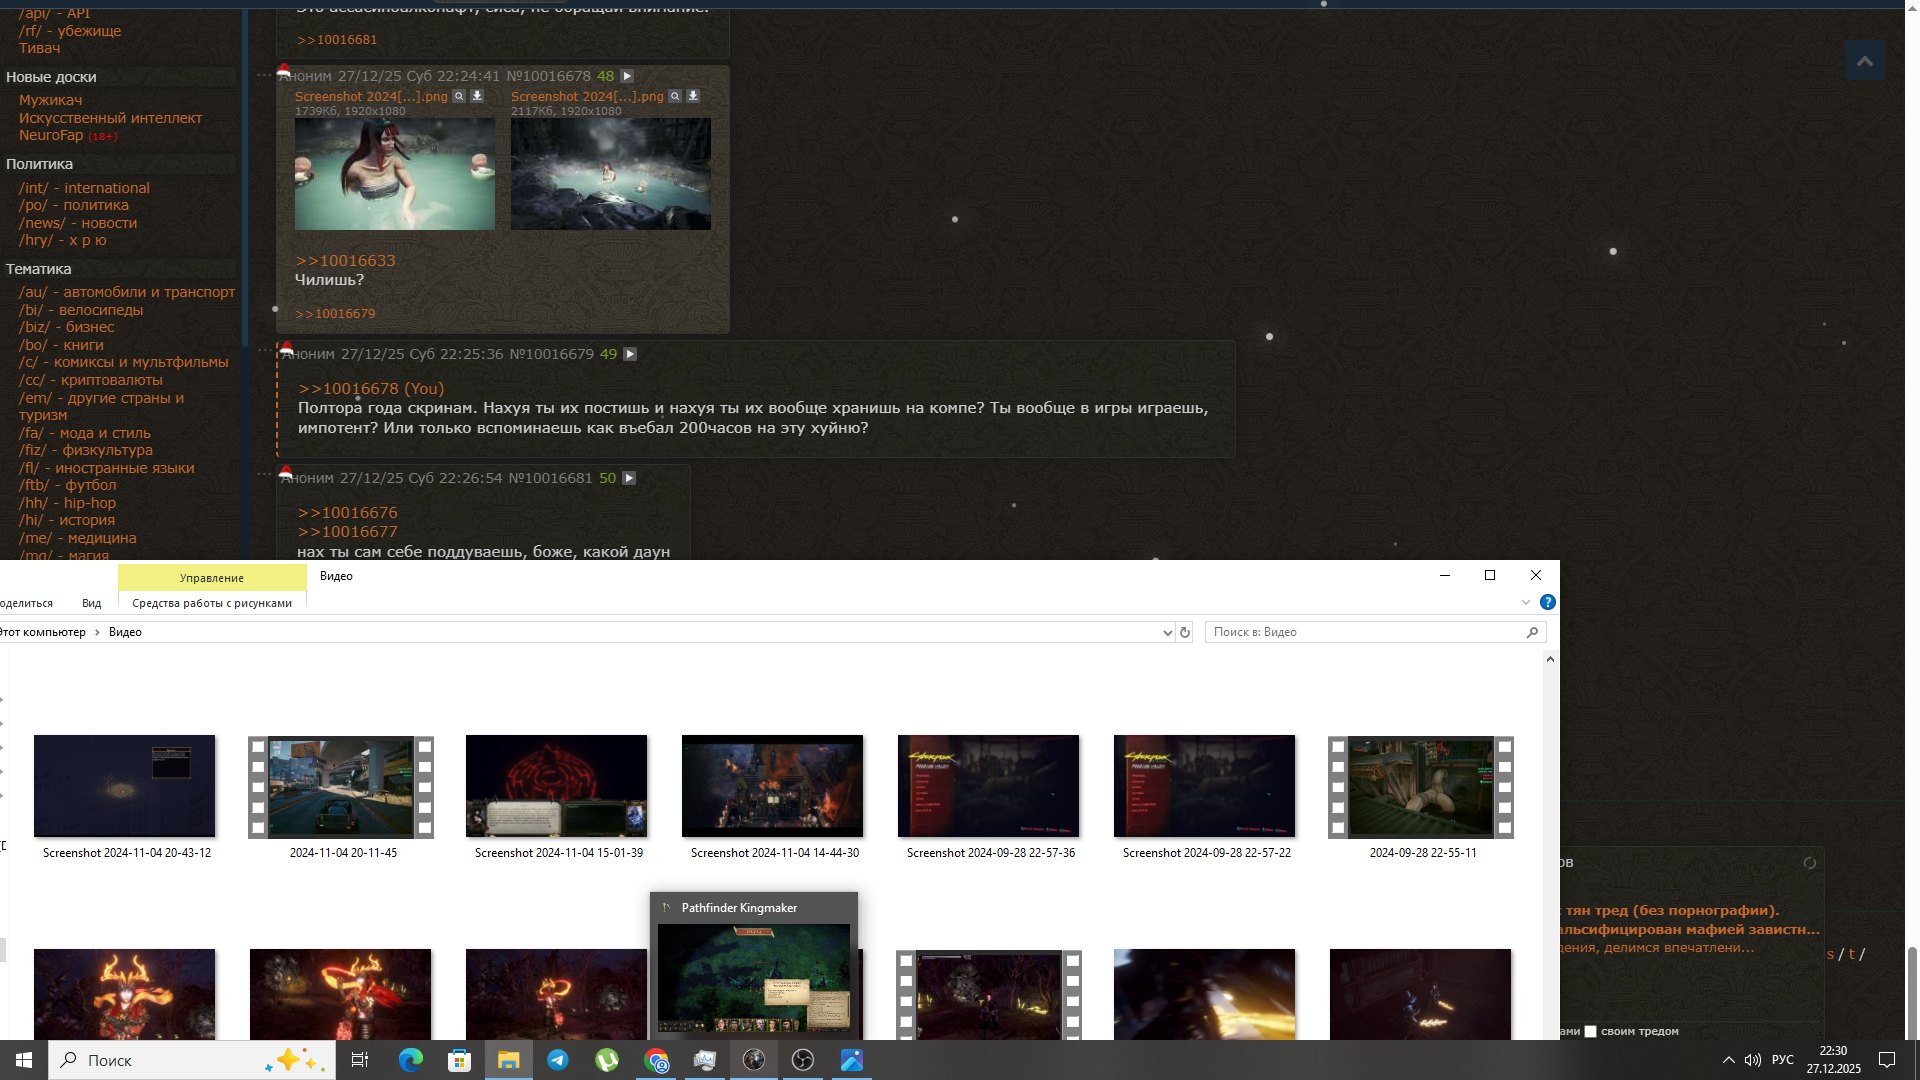
Task: Expand address bar history dropdown arrow
Action: [x=1167, y=632]
